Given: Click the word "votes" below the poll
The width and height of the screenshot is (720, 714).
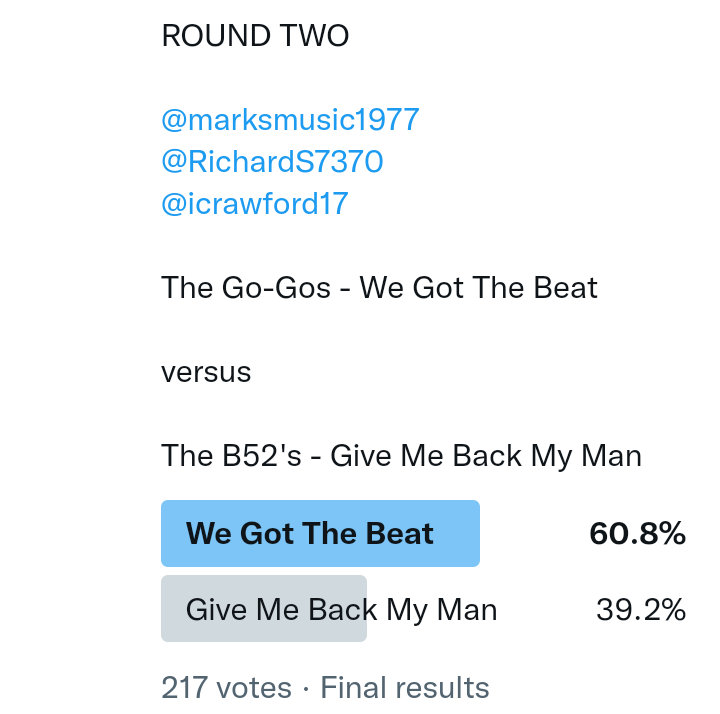Looking at the screenshot, I should (253, 688).
